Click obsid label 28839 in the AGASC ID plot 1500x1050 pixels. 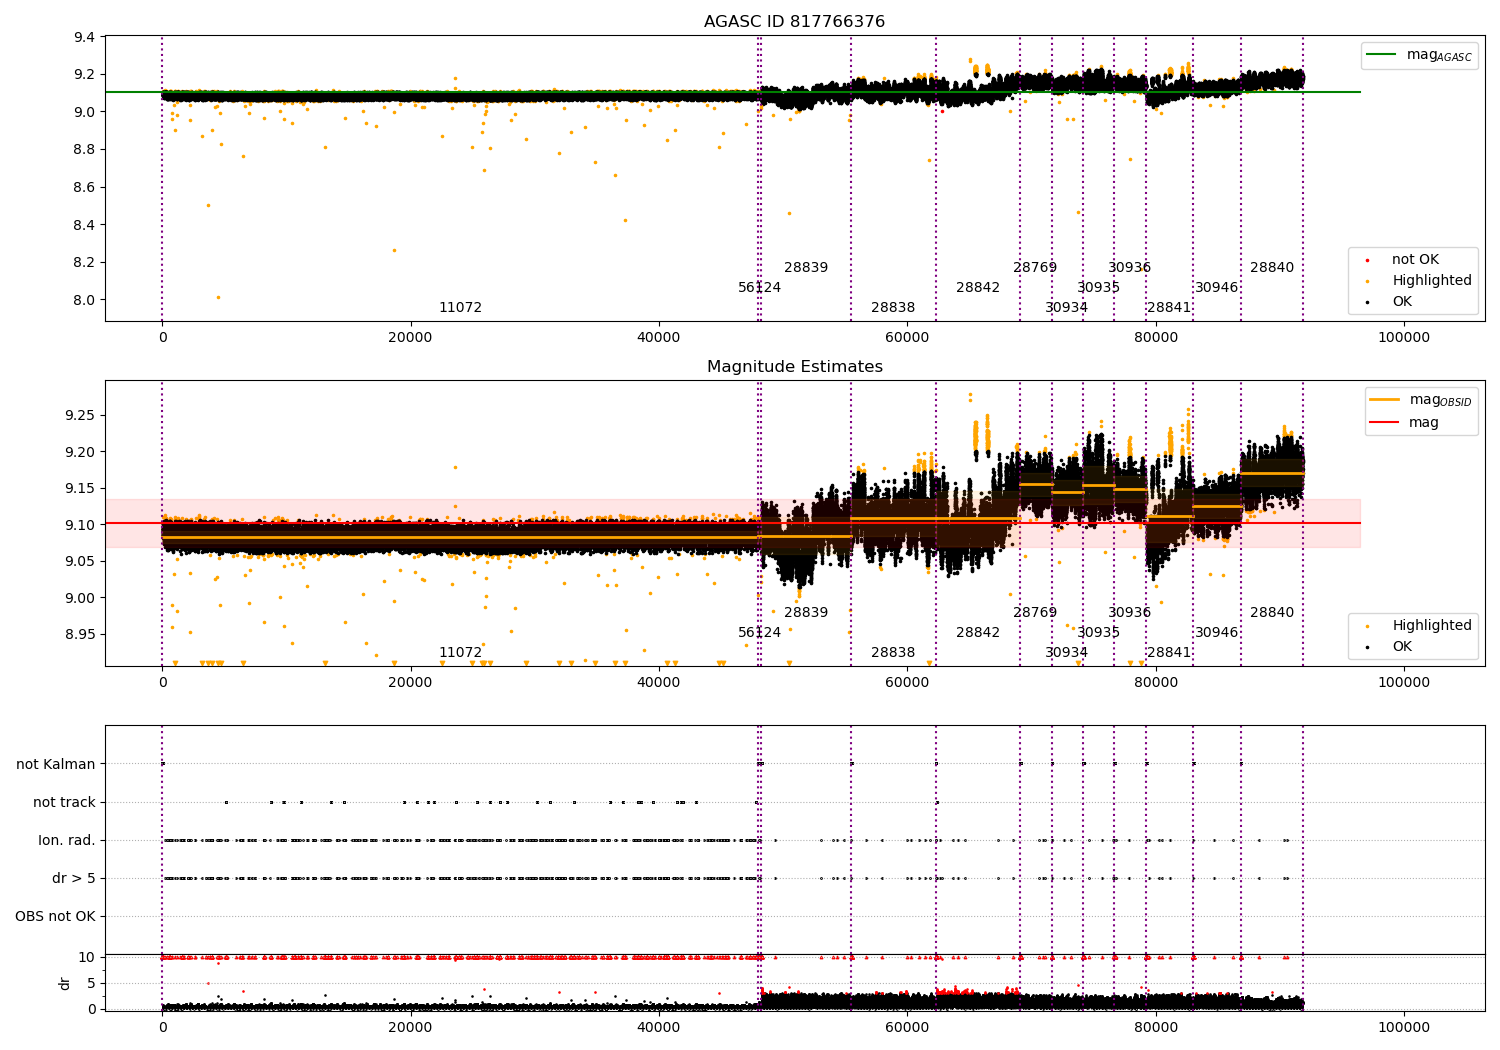(806, 268)
